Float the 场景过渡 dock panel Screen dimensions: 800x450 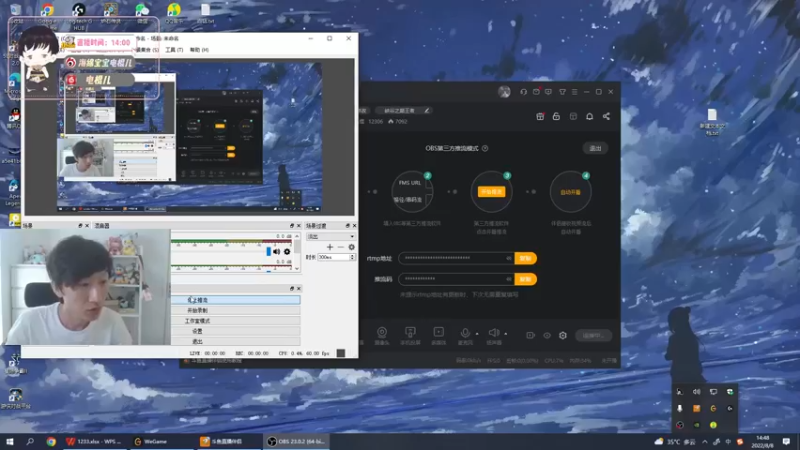[x=347, y=226]
